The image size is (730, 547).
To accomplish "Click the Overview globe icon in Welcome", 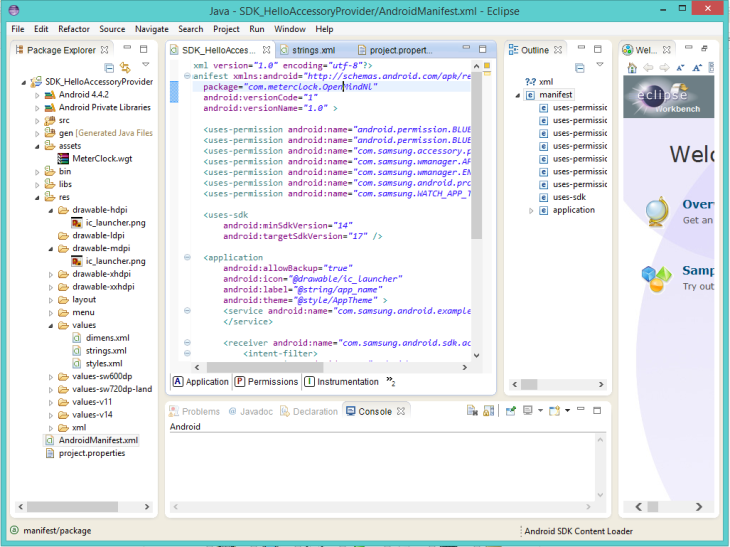I will [x=656, y=212].
